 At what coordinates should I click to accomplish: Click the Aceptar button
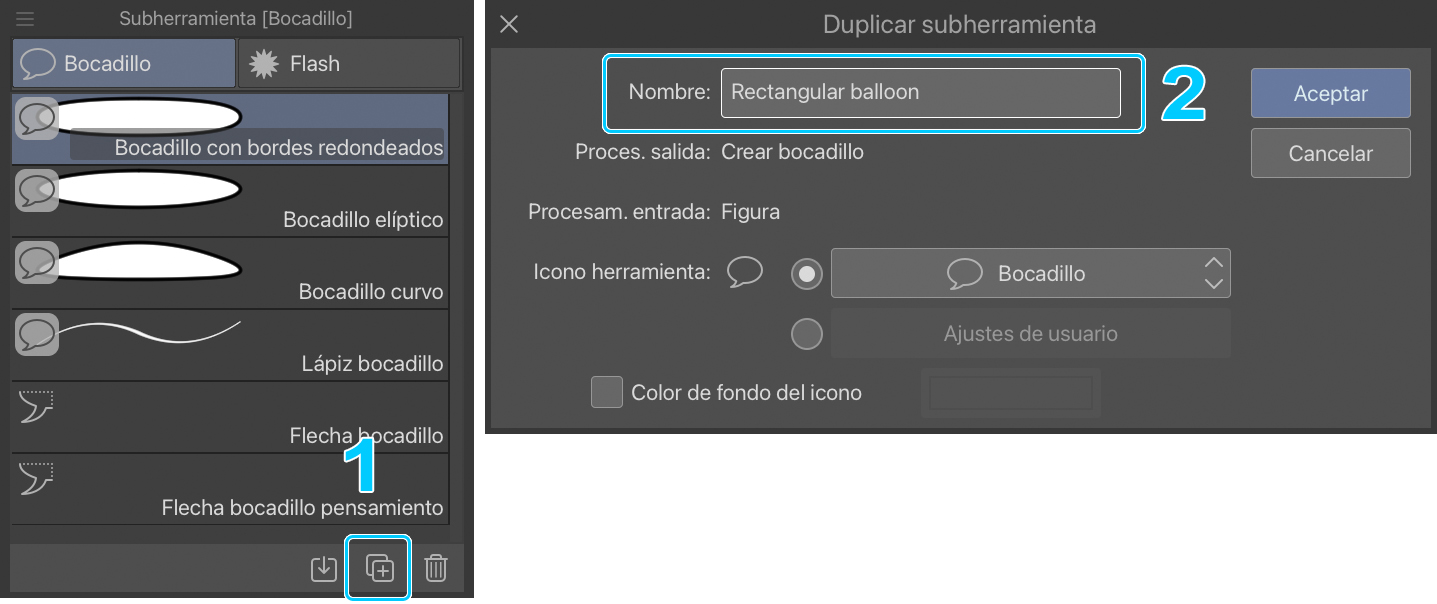click(x=1330, y=93)
